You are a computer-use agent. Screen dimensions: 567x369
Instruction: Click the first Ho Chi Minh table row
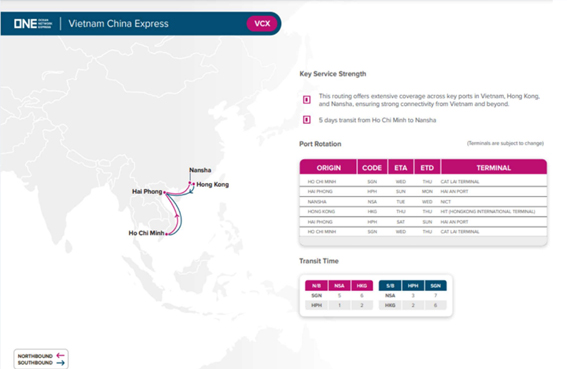tap(423, 182)
